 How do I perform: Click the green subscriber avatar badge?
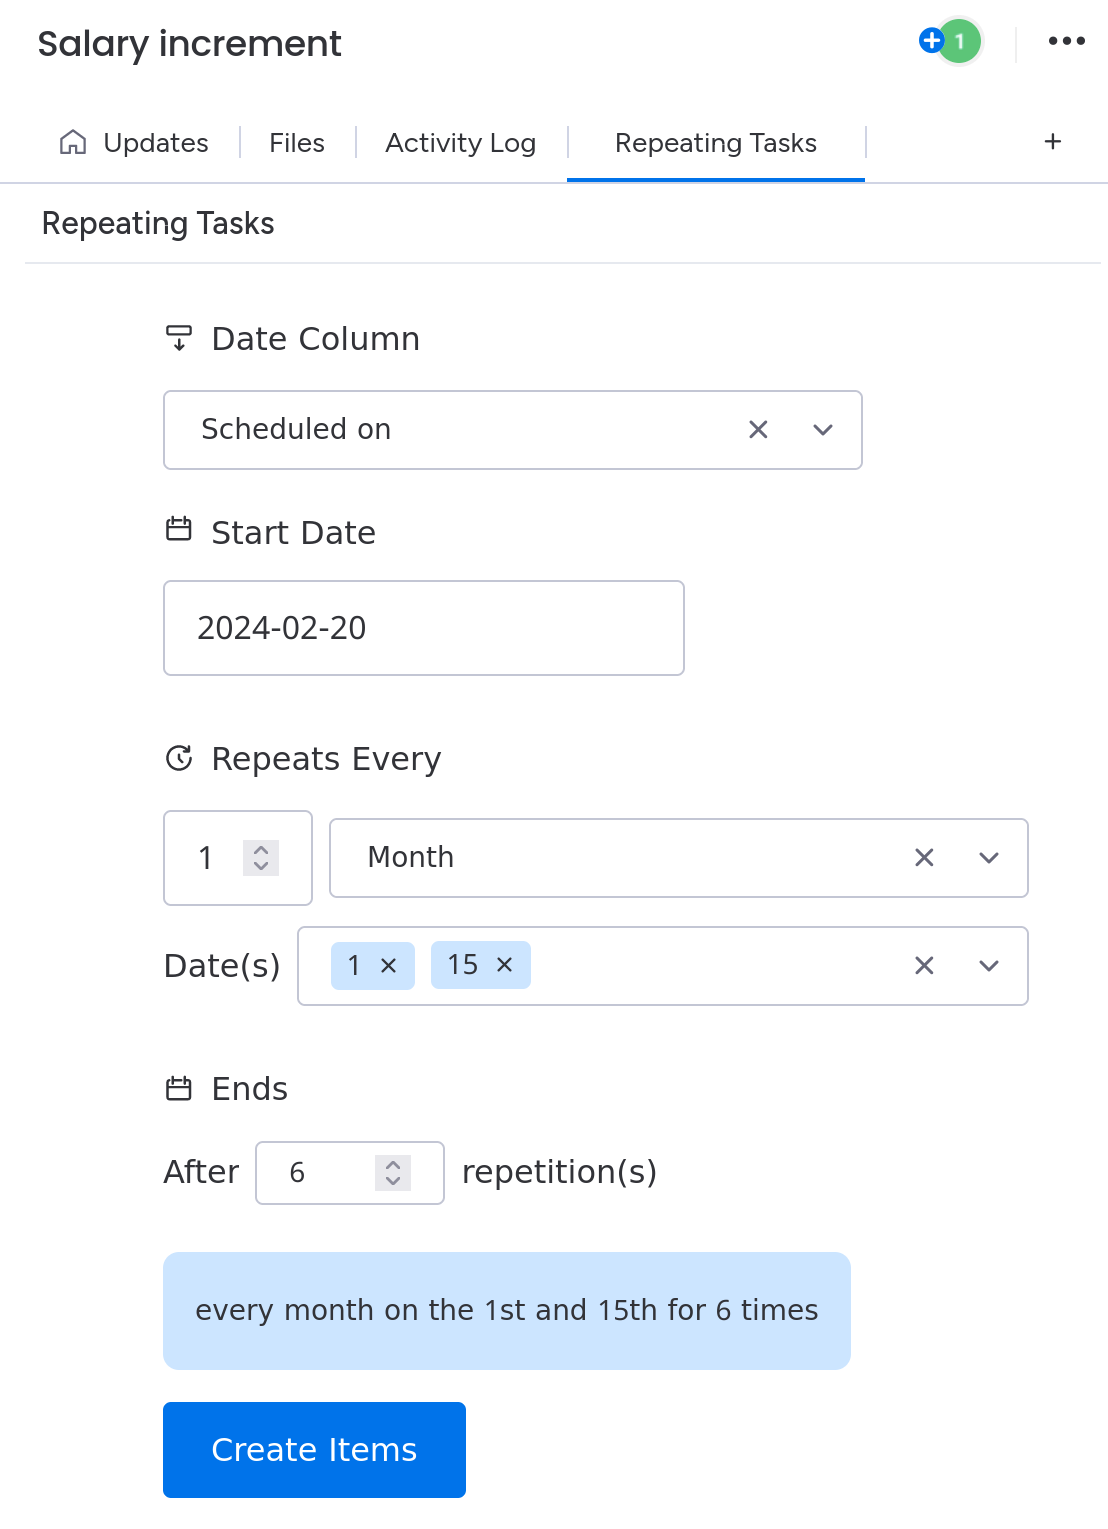pos(960,42)
